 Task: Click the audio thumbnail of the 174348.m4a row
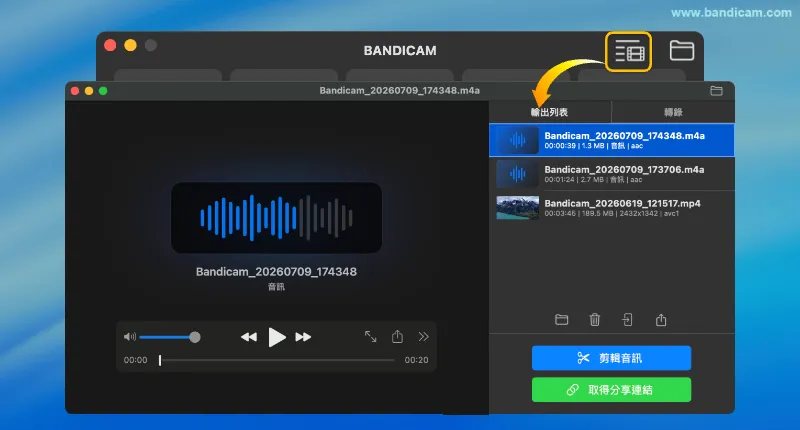tap(517, 140)
